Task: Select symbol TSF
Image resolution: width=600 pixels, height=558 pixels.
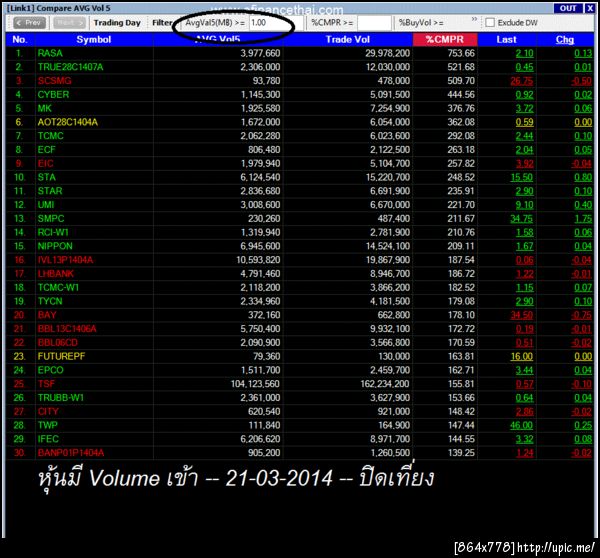Action: pyautogui.click(x=46, y=384)
